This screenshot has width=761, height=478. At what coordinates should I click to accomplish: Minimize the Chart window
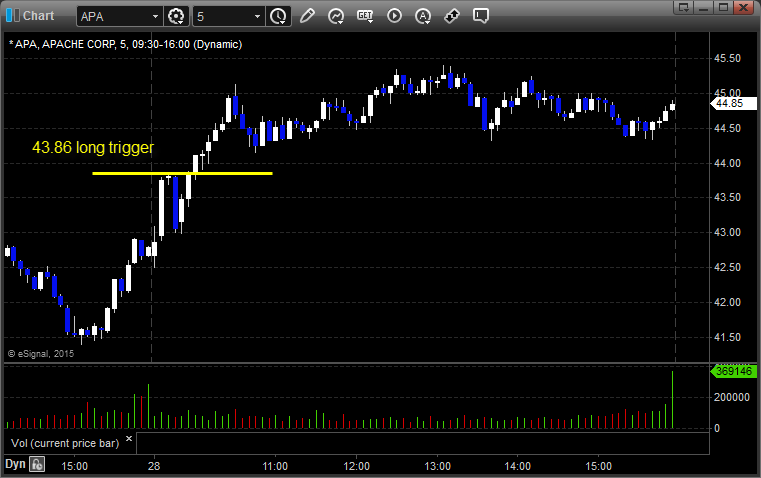click(703, 7)
